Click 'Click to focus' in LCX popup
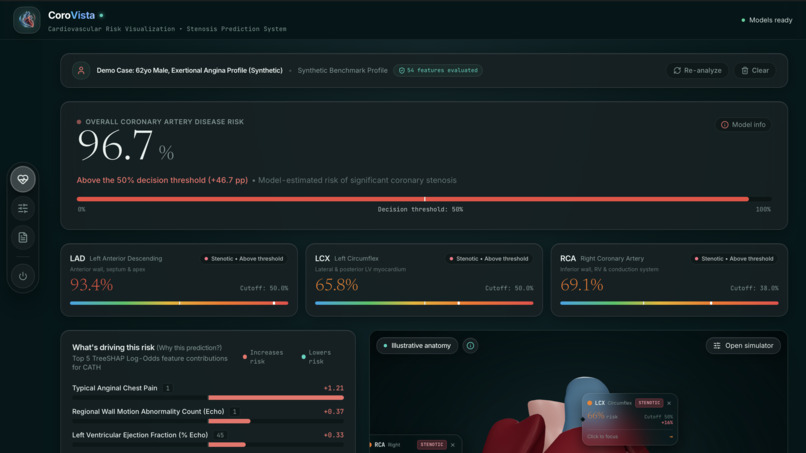This screenshot has width=806, height=453. (602, 437)
